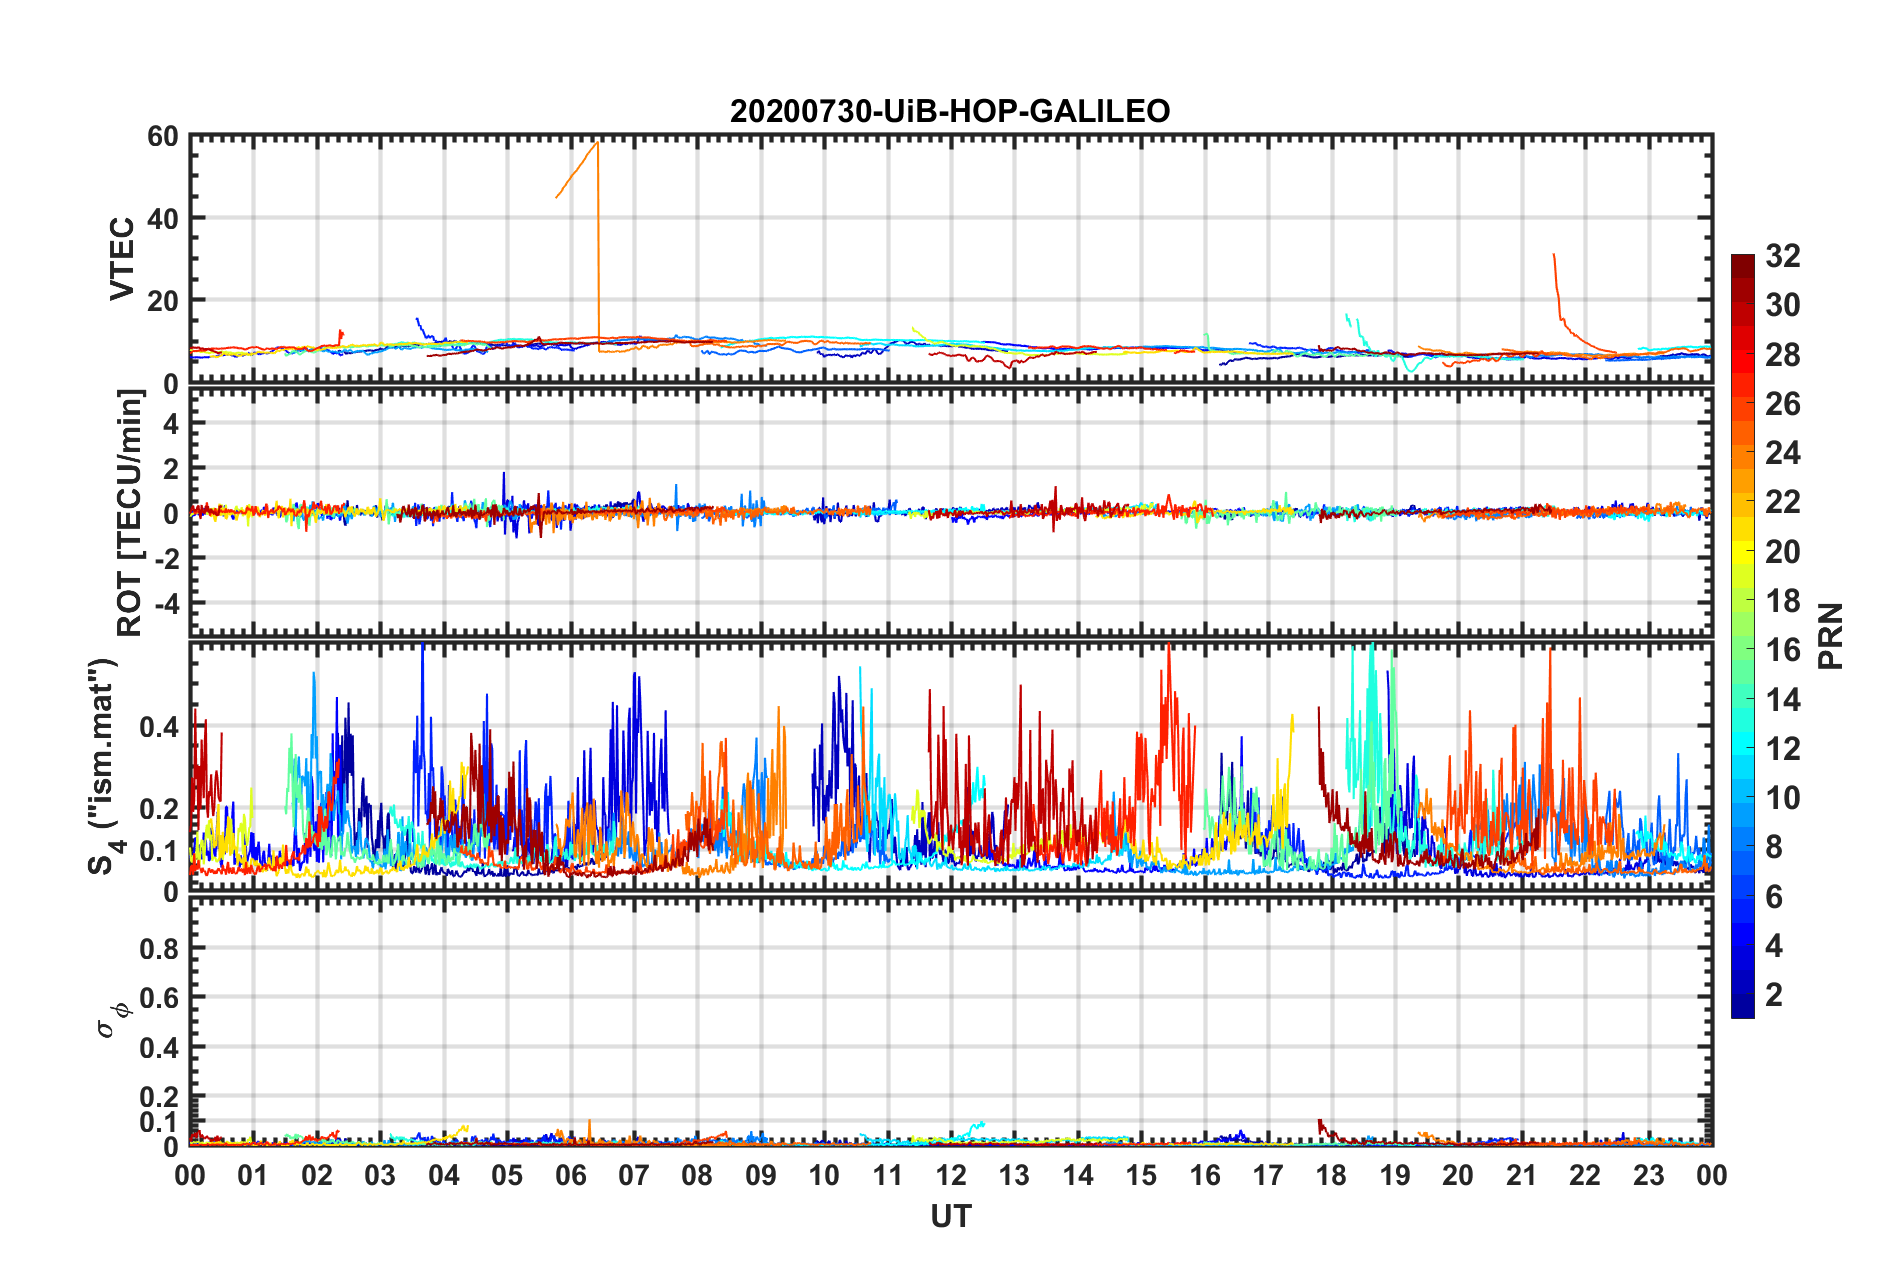Click the sigma-phi y-axis label

[110, 1015]
